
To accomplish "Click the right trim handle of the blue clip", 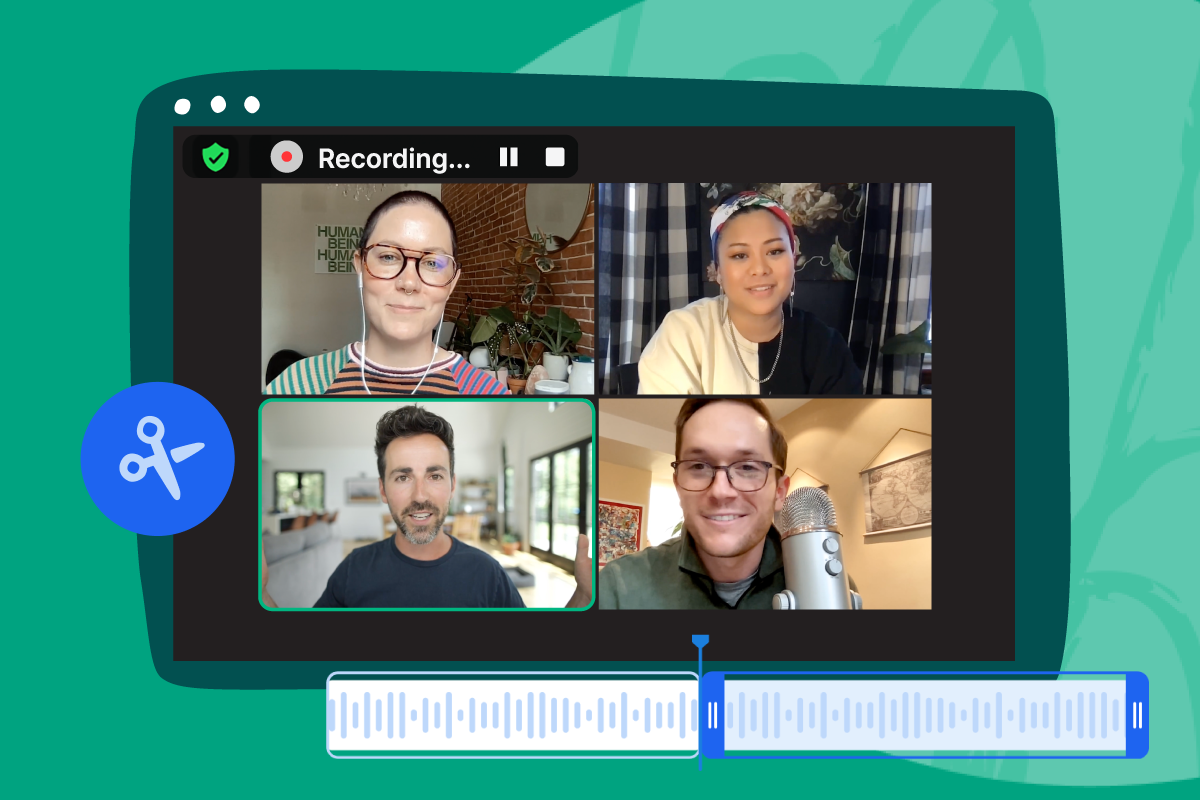I will tap(1137, 715).
